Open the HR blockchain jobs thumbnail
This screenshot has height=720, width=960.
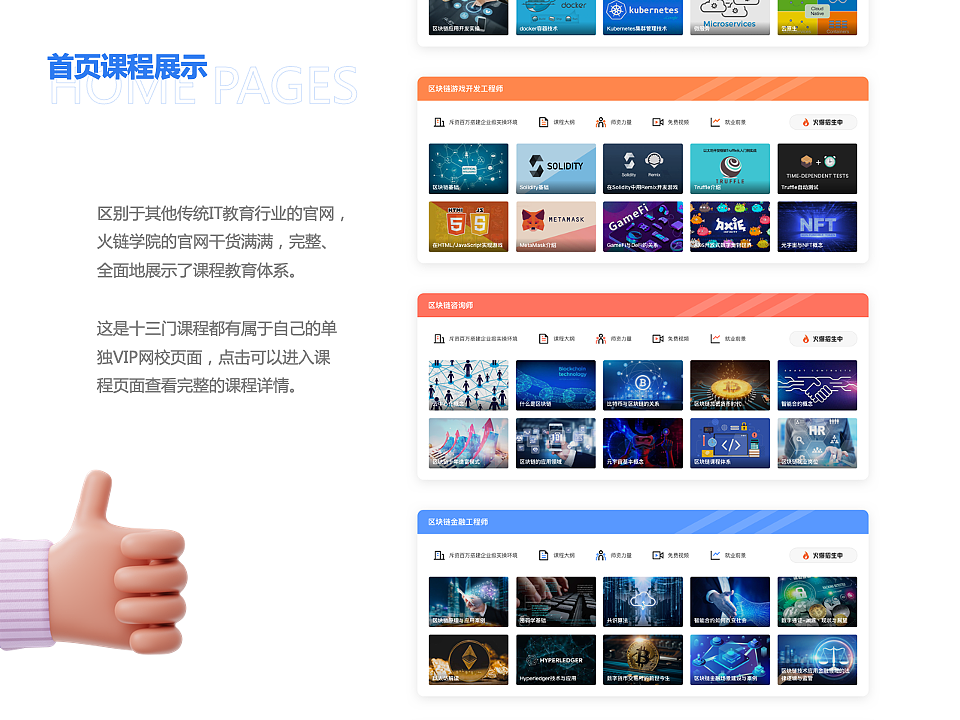pos(817,443)
